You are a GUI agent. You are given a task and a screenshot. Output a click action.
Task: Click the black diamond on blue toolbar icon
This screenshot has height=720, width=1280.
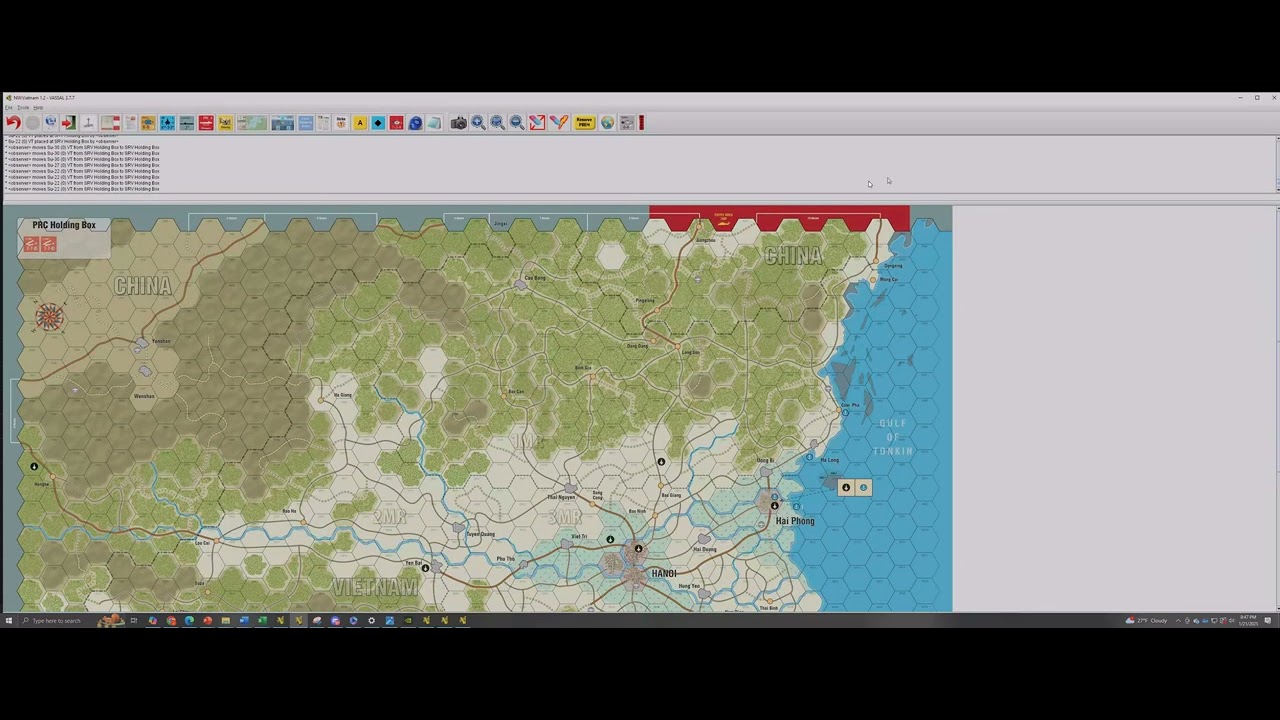(378, 122)
